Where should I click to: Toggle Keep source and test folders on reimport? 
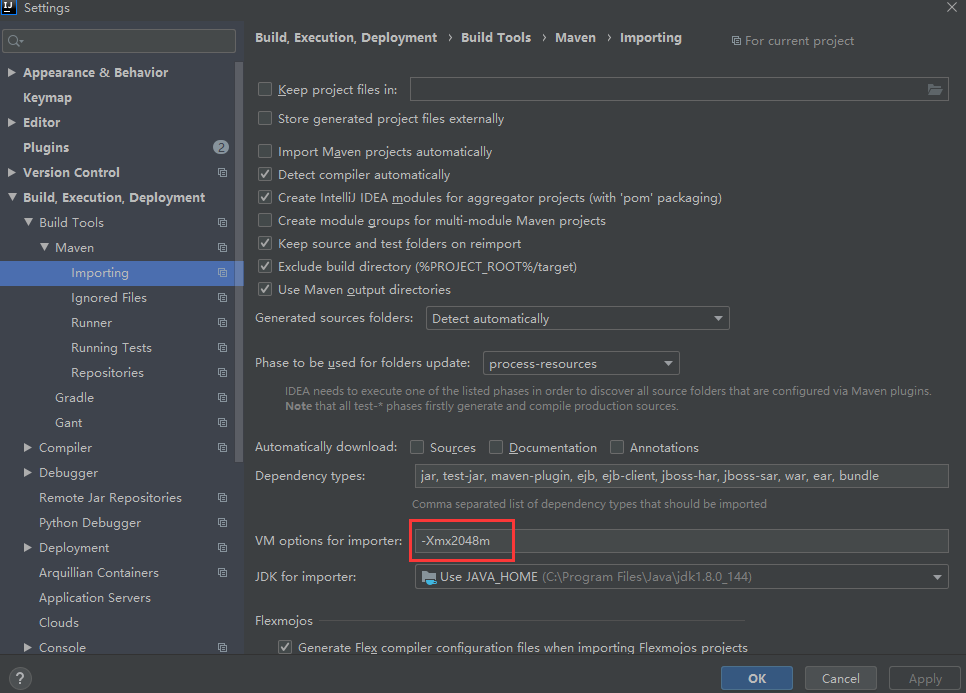265,243
